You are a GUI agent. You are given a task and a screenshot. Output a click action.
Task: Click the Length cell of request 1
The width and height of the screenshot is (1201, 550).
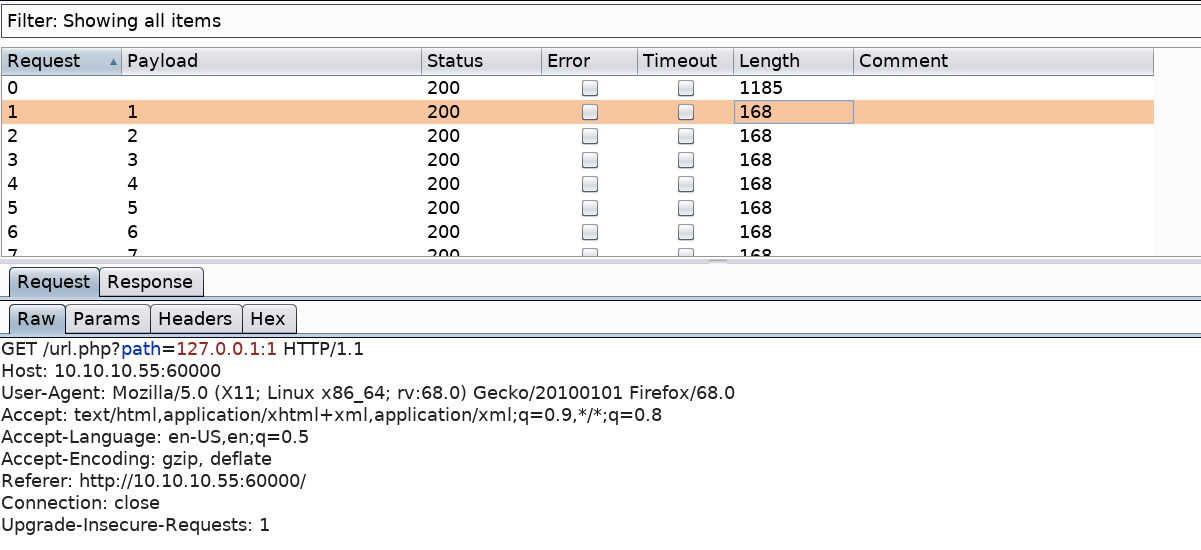click(792, 112)
